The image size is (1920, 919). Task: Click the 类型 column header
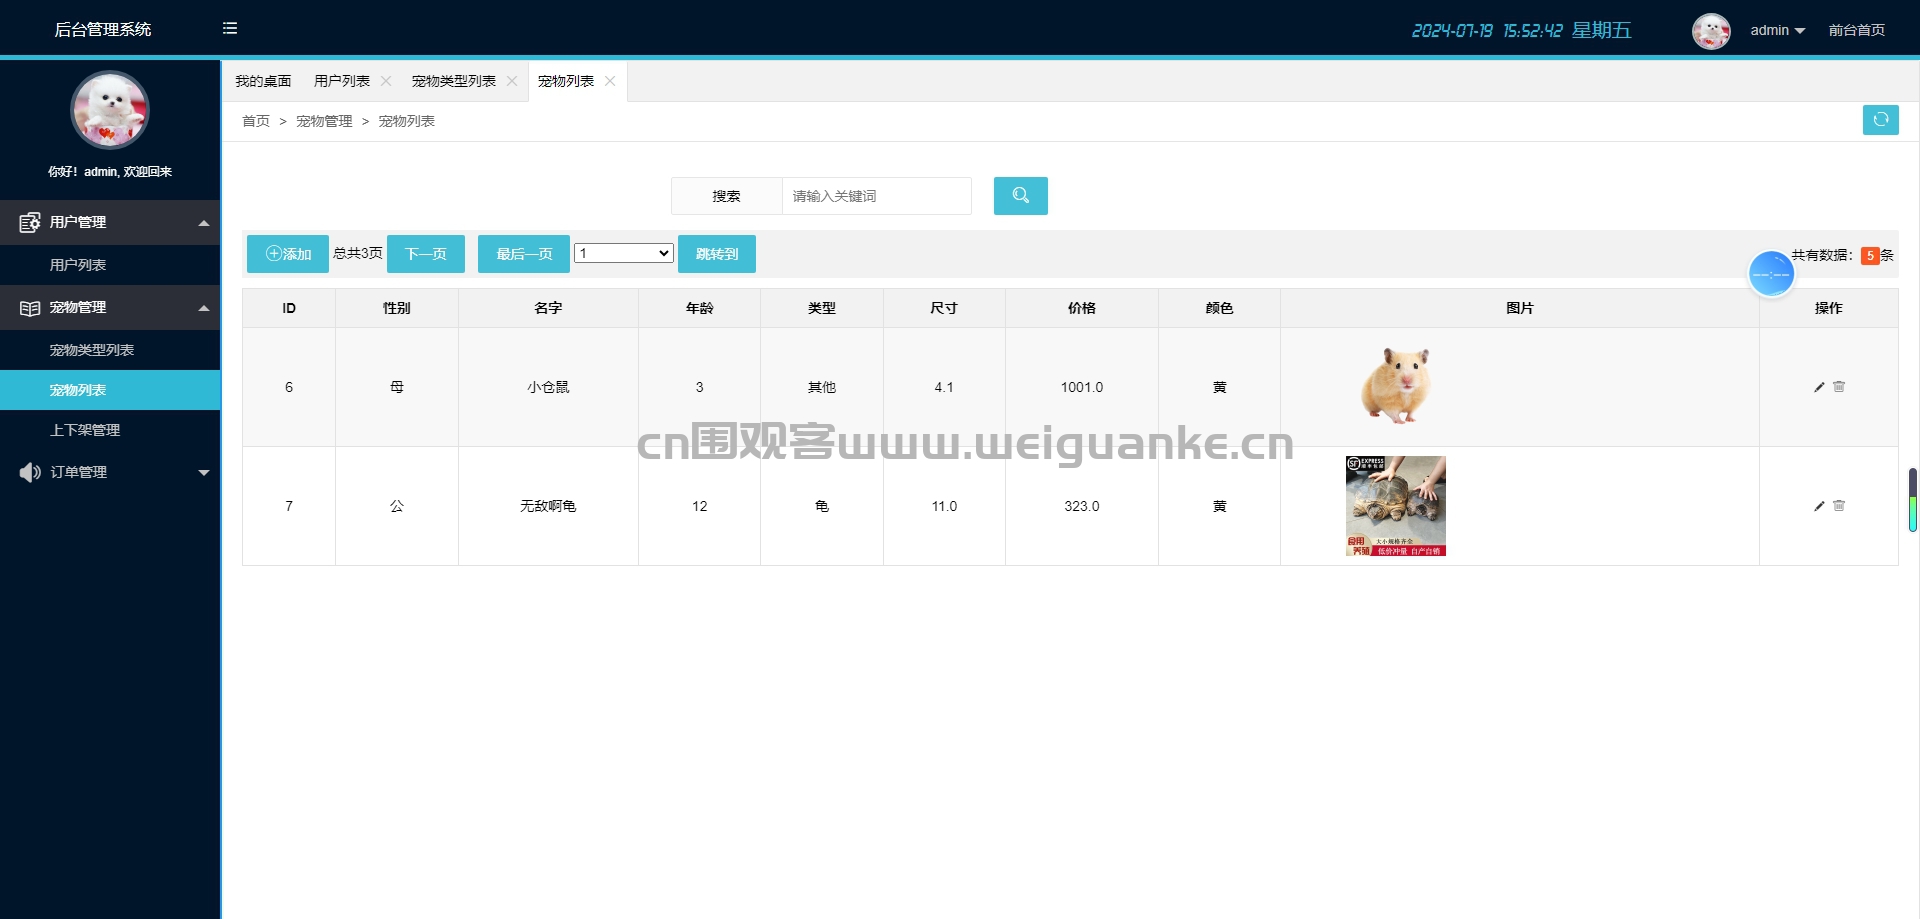822,308
